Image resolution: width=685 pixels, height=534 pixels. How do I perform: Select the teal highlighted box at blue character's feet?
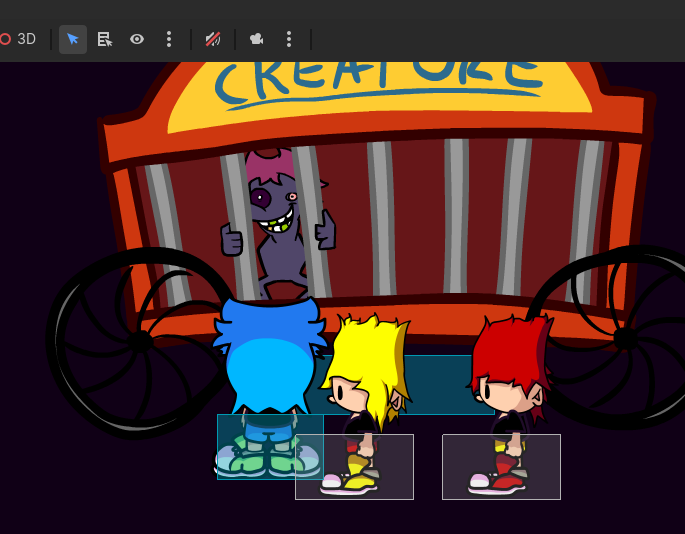[270, 447]
